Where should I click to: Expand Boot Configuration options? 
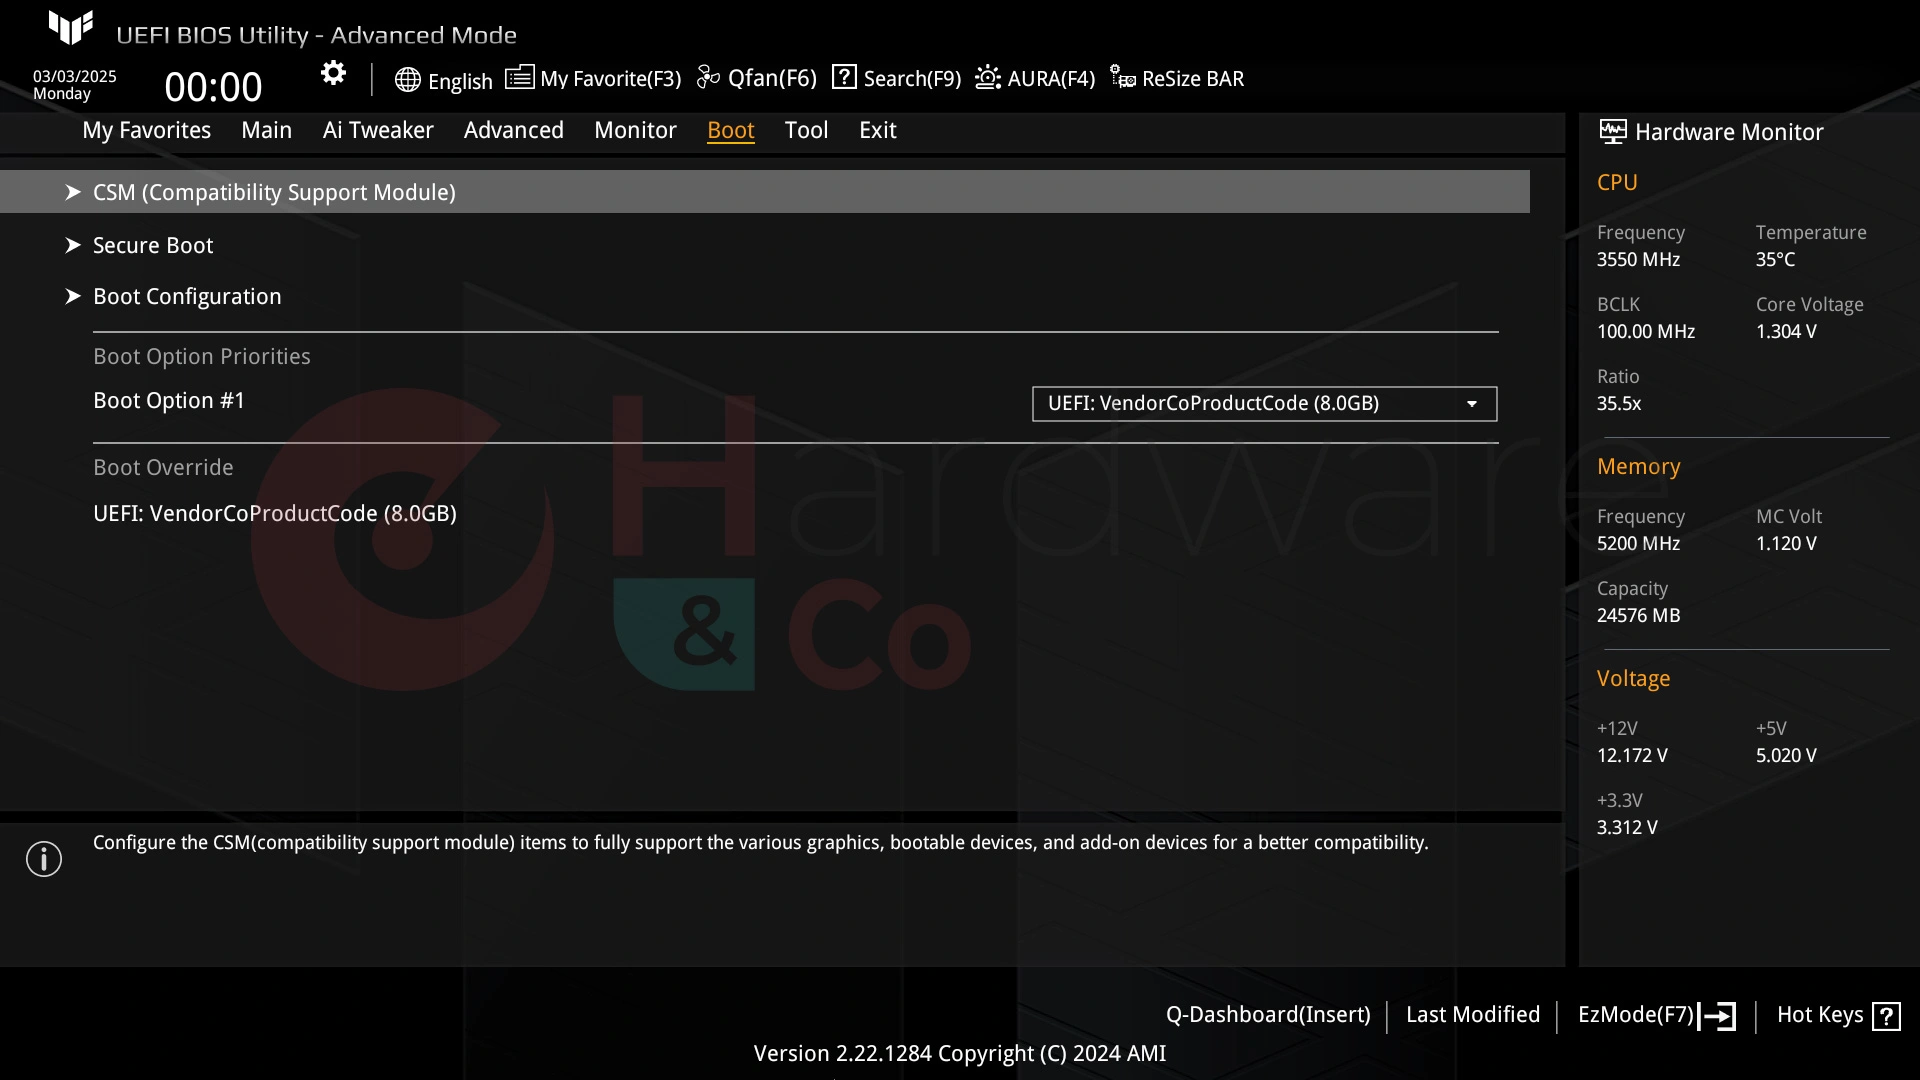pyautogui.click(x=186, y=295)
